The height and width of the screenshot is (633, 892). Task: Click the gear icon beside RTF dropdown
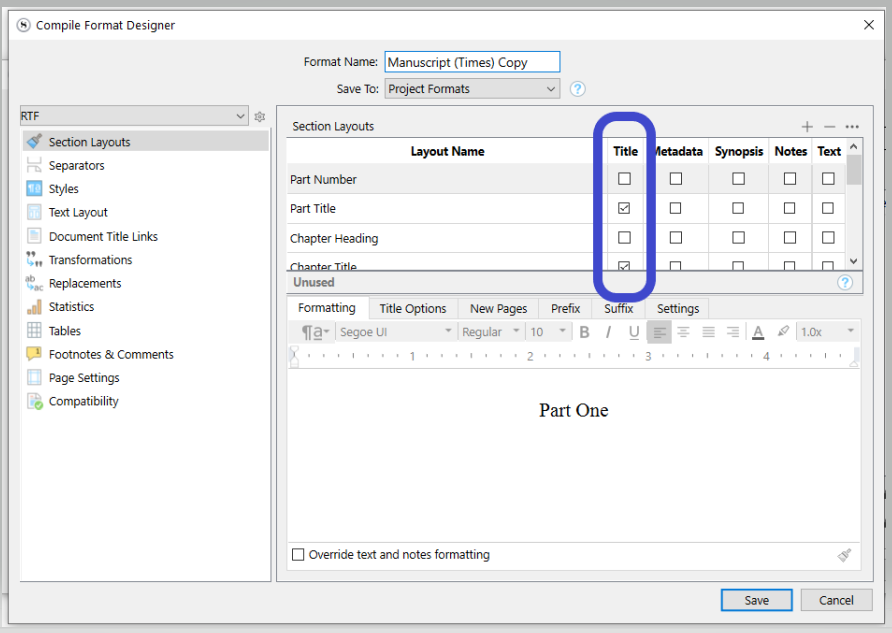[x=260, y=117]
